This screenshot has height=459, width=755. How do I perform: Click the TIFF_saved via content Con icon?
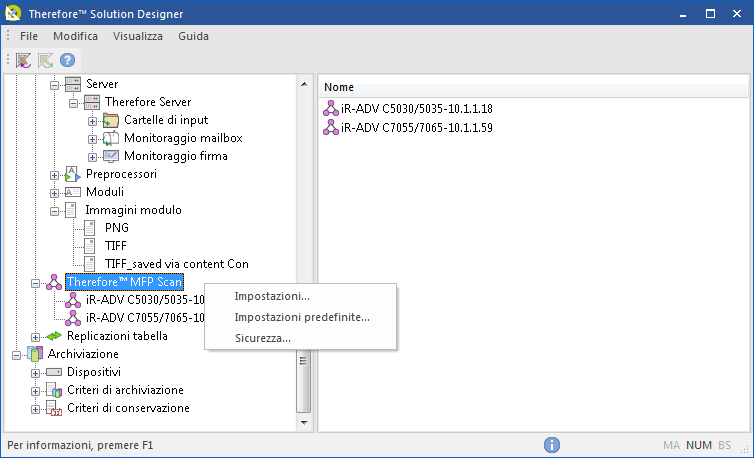[90, 264]
